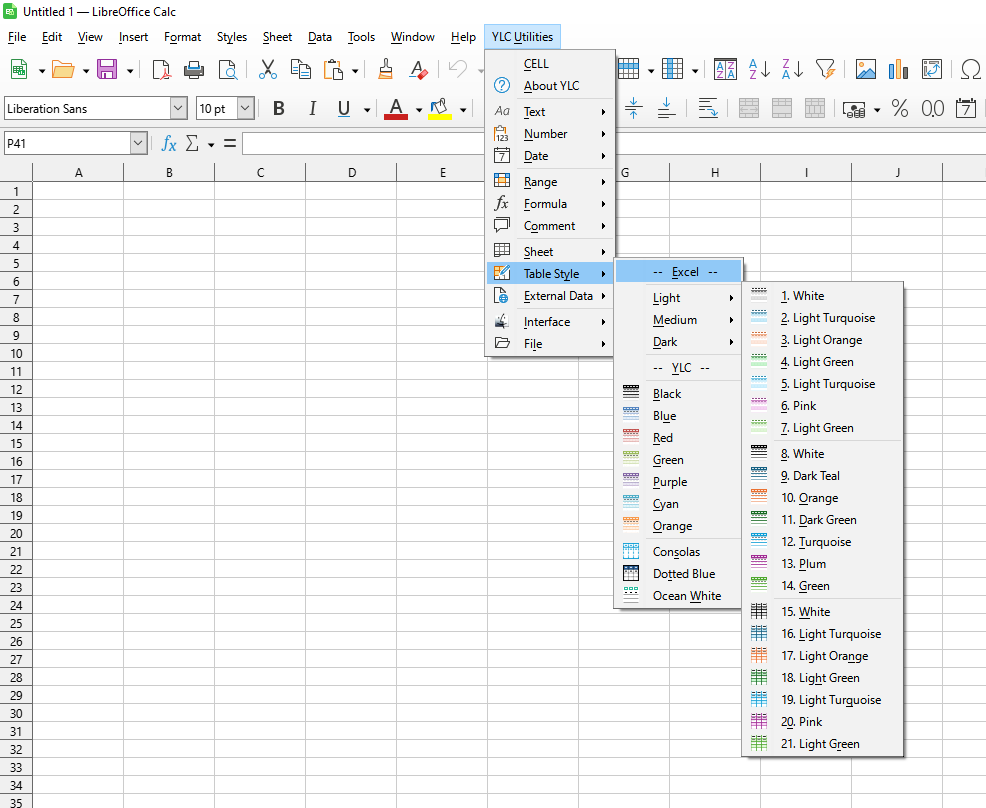Open the Function Wizard

click(168, 143)
